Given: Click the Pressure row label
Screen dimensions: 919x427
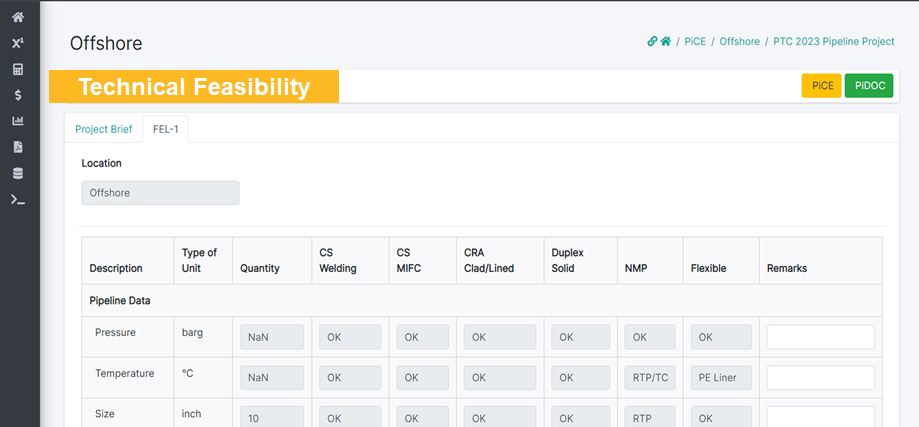Looking at the screenshot, I should click(x=115, y=332).
